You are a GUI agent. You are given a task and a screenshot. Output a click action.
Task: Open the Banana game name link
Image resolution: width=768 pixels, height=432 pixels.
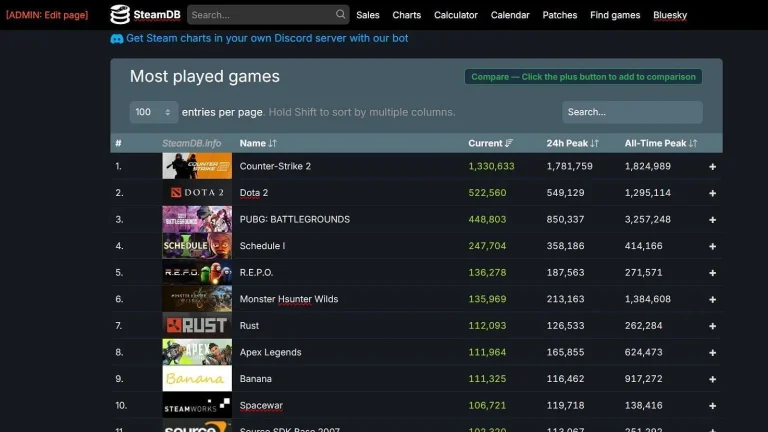click(x=255, y=379)
